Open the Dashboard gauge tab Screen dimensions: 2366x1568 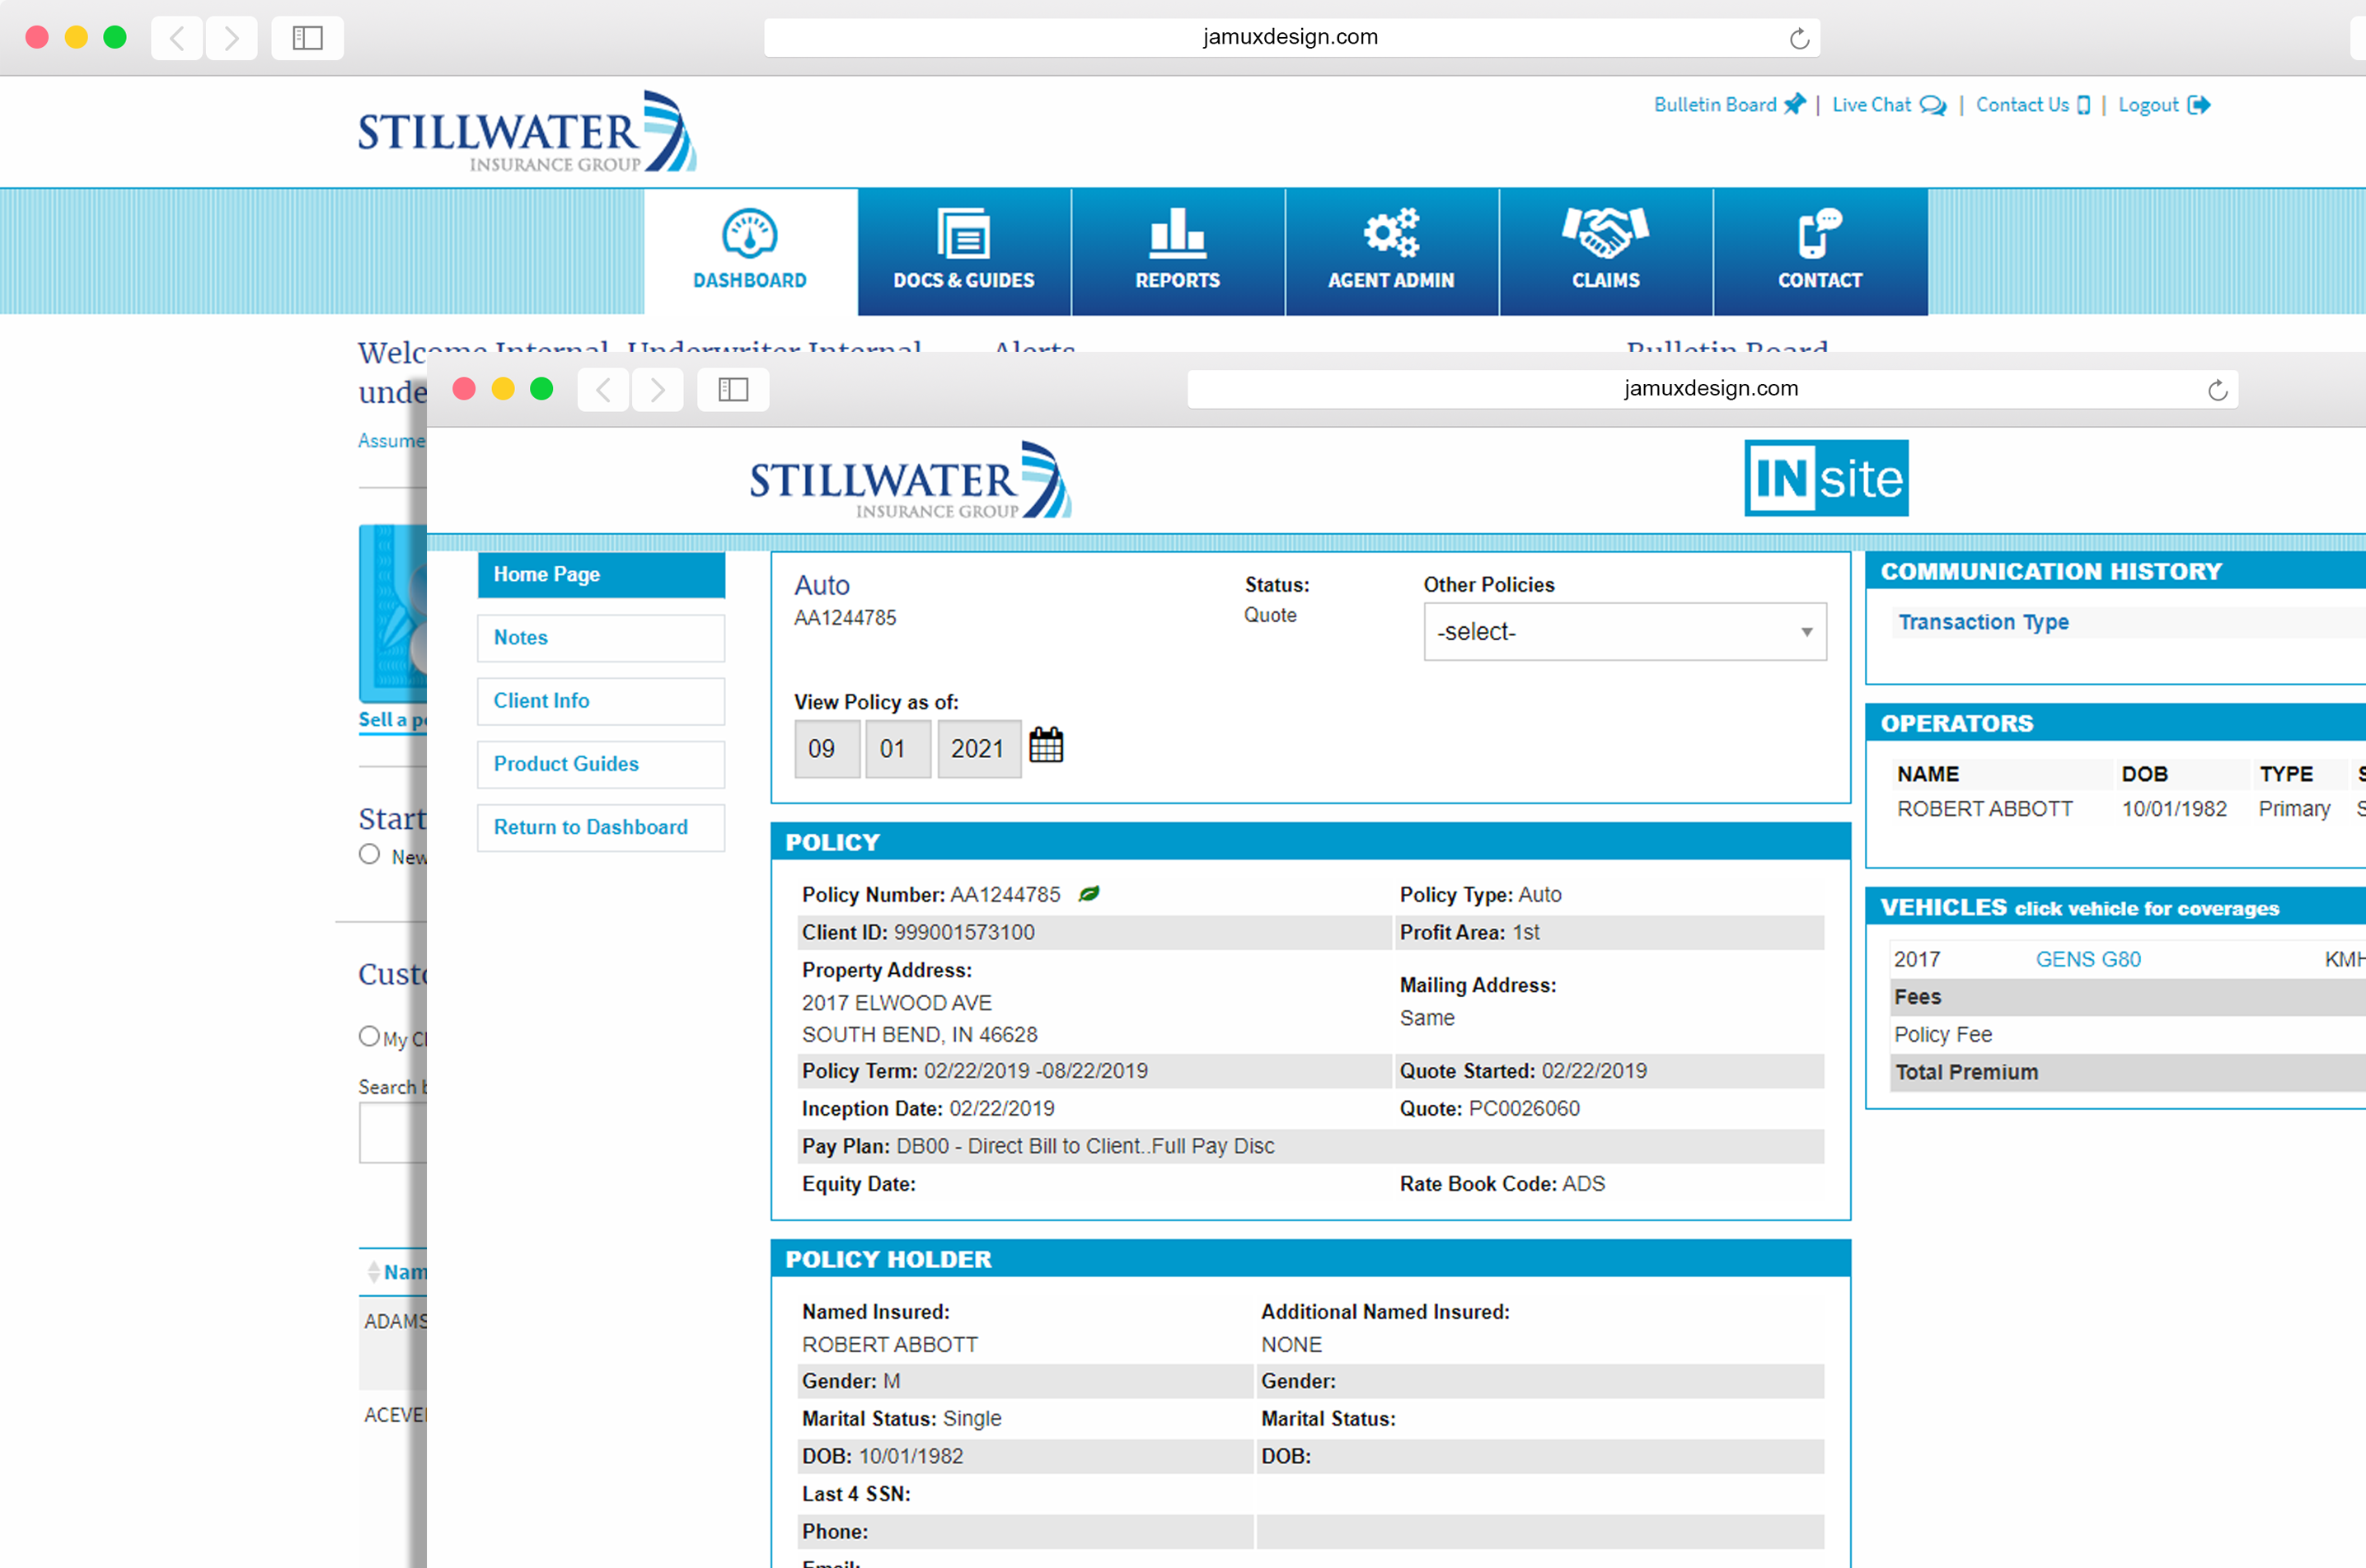750,251
